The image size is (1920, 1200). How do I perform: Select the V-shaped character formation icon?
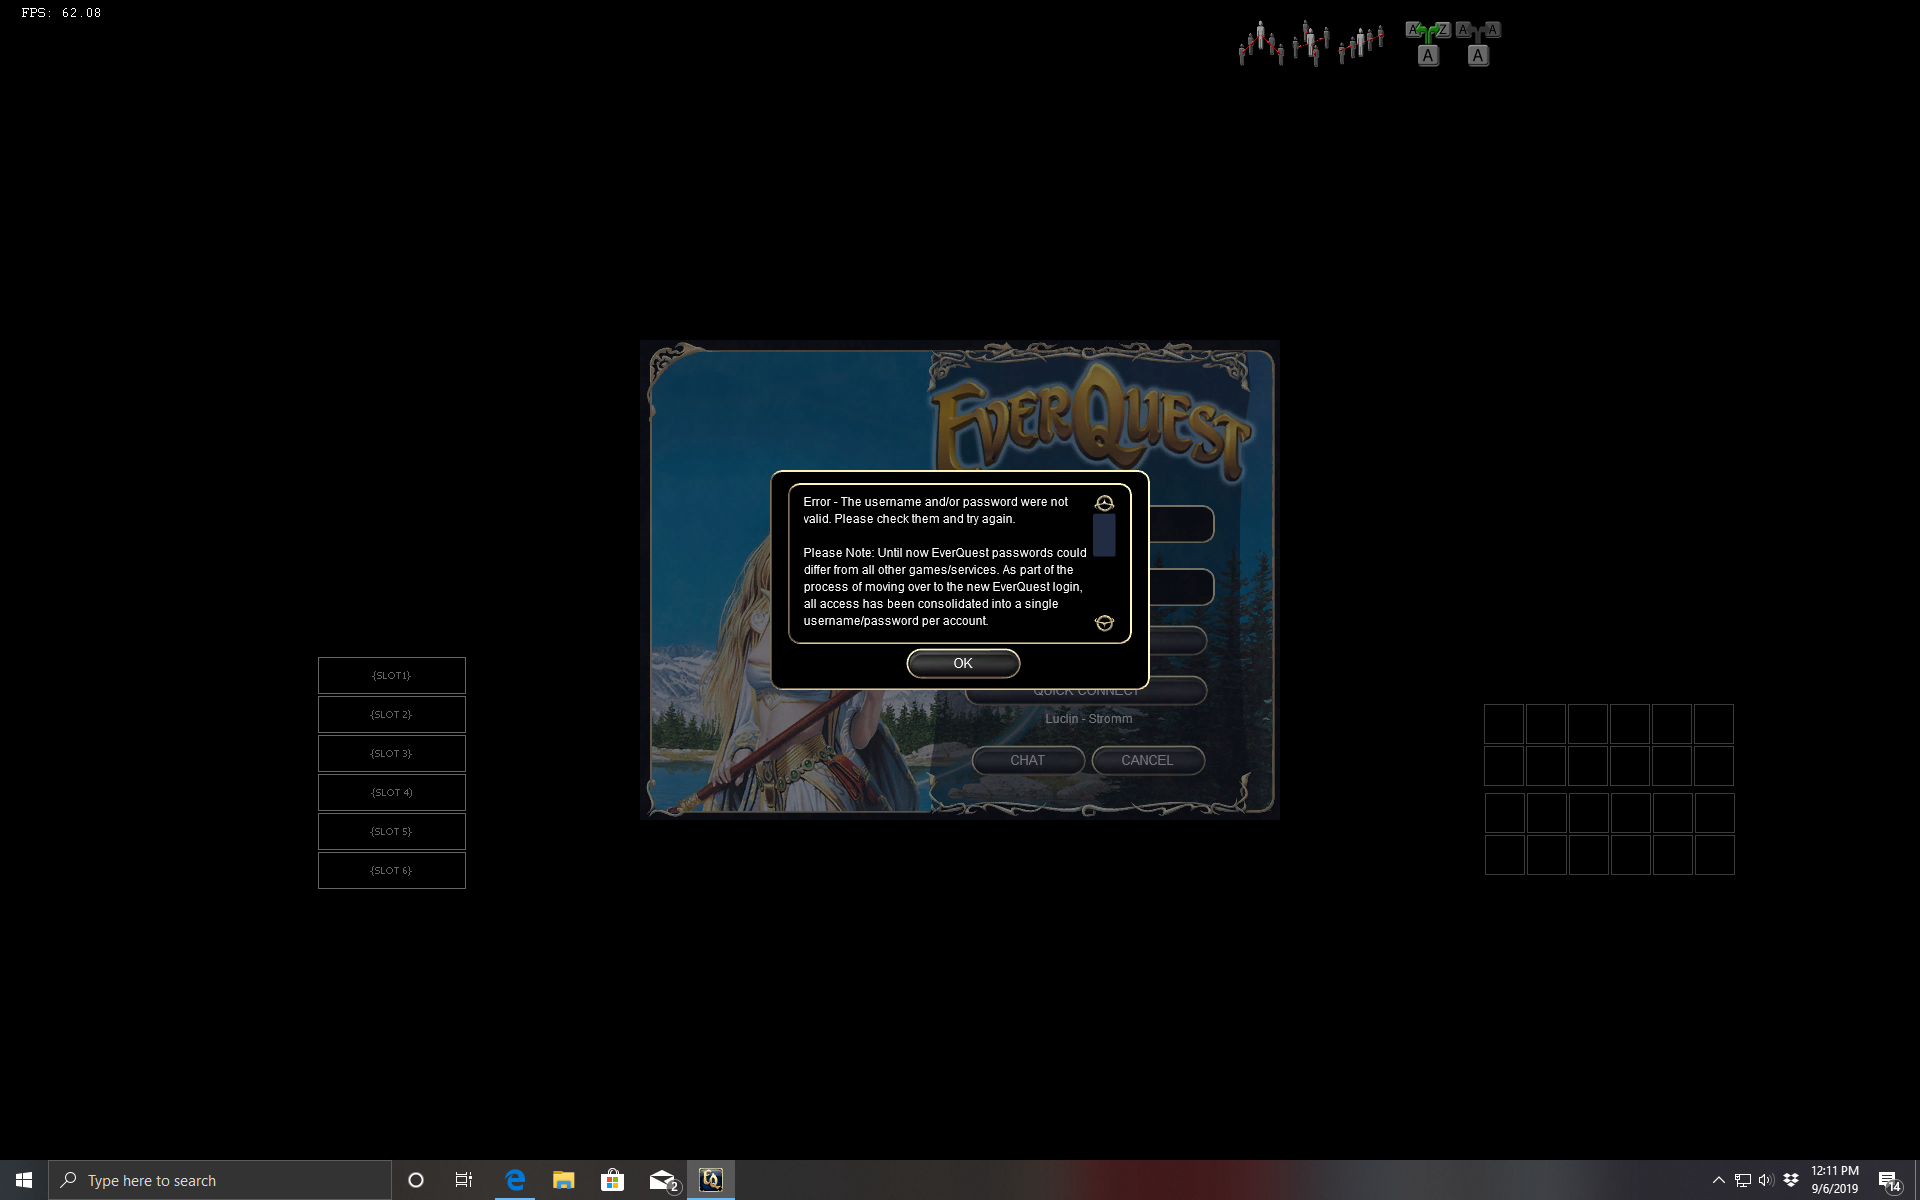(1261, 43)
